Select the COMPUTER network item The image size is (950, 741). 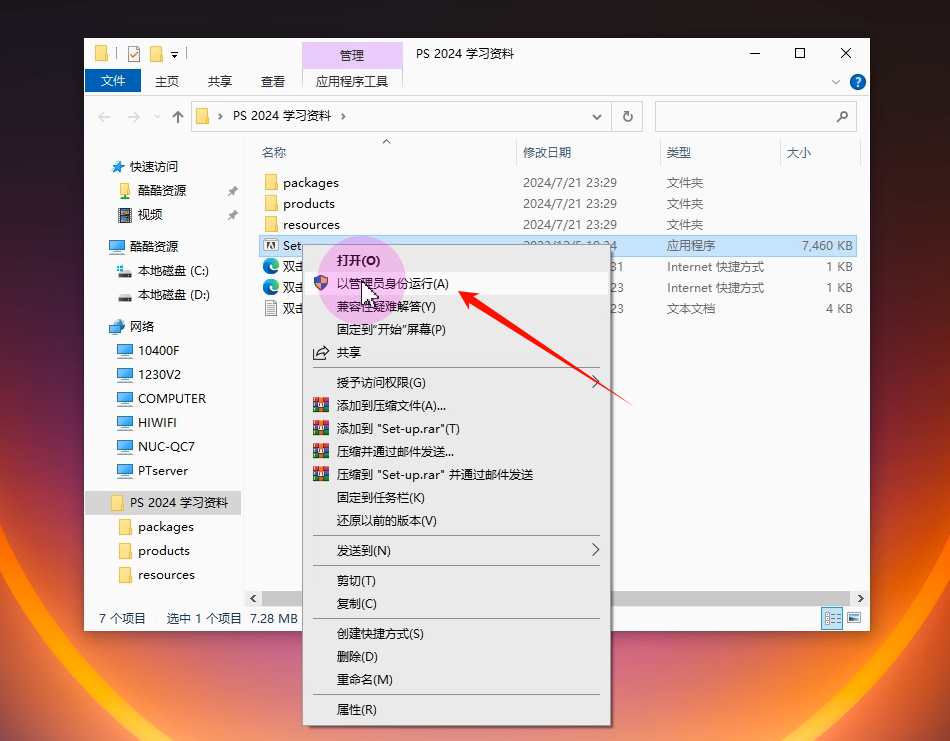click(171, 398)
